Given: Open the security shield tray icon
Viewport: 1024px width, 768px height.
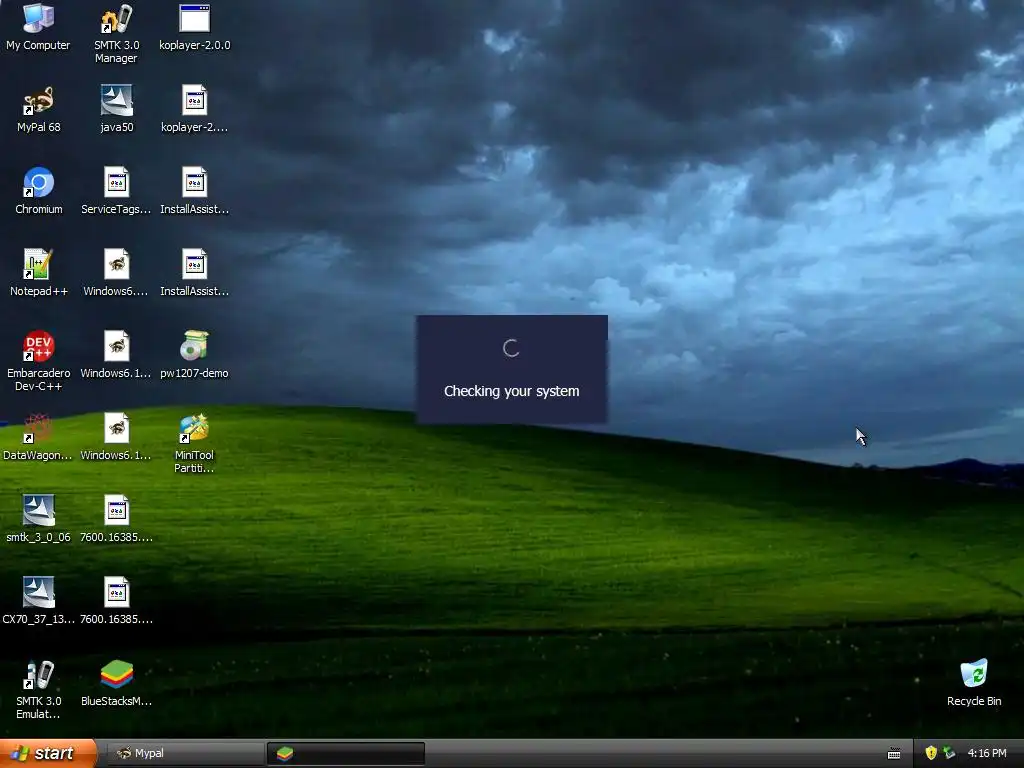Looking at the screenshot, I should point(931,753).
